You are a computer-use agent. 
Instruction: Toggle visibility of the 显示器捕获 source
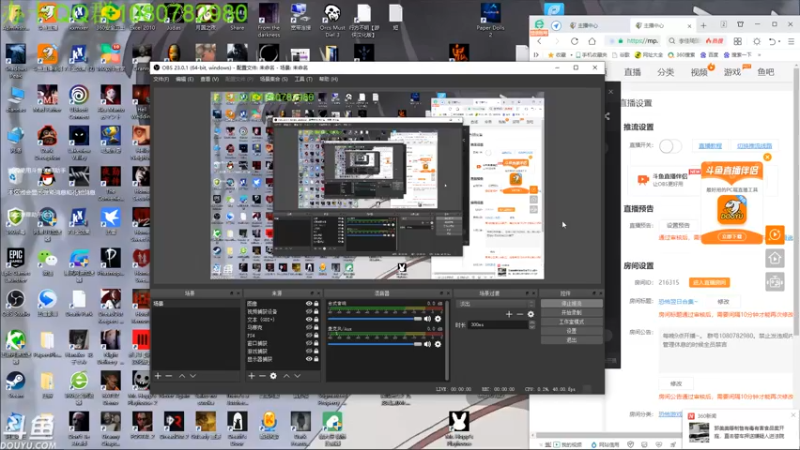309,359
